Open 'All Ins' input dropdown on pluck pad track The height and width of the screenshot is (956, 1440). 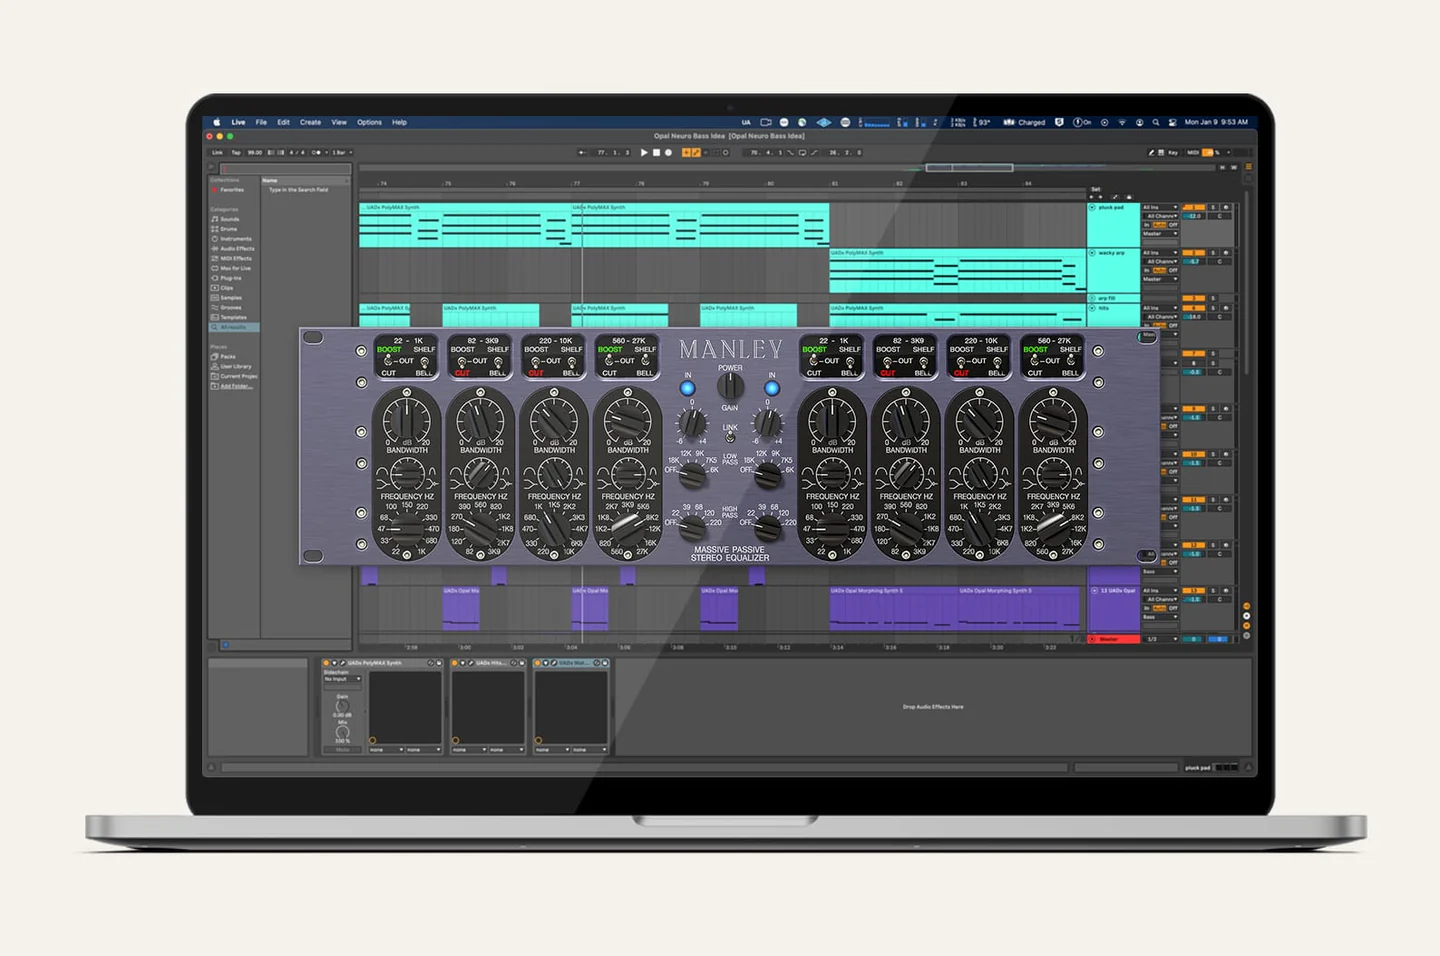coord(1160,207)
